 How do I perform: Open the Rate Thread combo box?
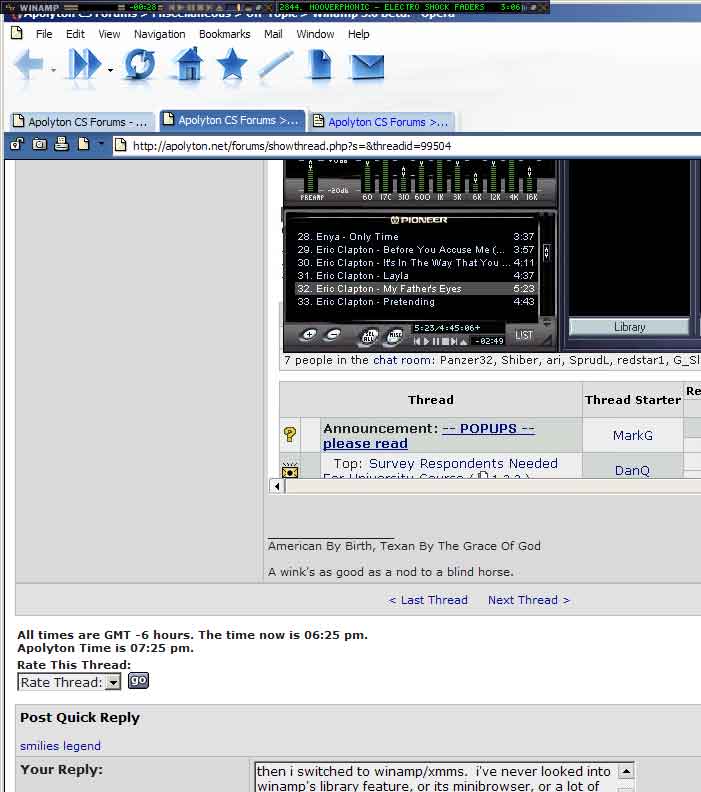[x=69, y=682]
